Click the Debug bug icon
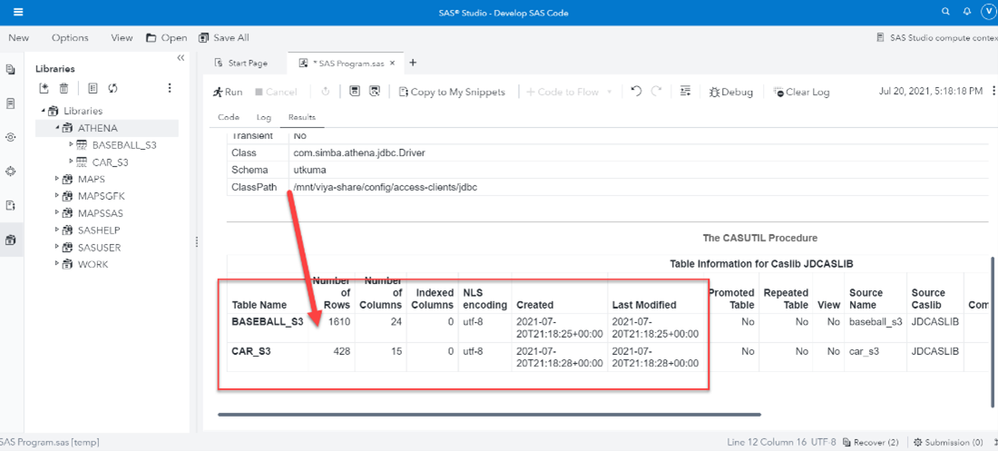Screen dimensions: 998x451 (x=731, y=92)
